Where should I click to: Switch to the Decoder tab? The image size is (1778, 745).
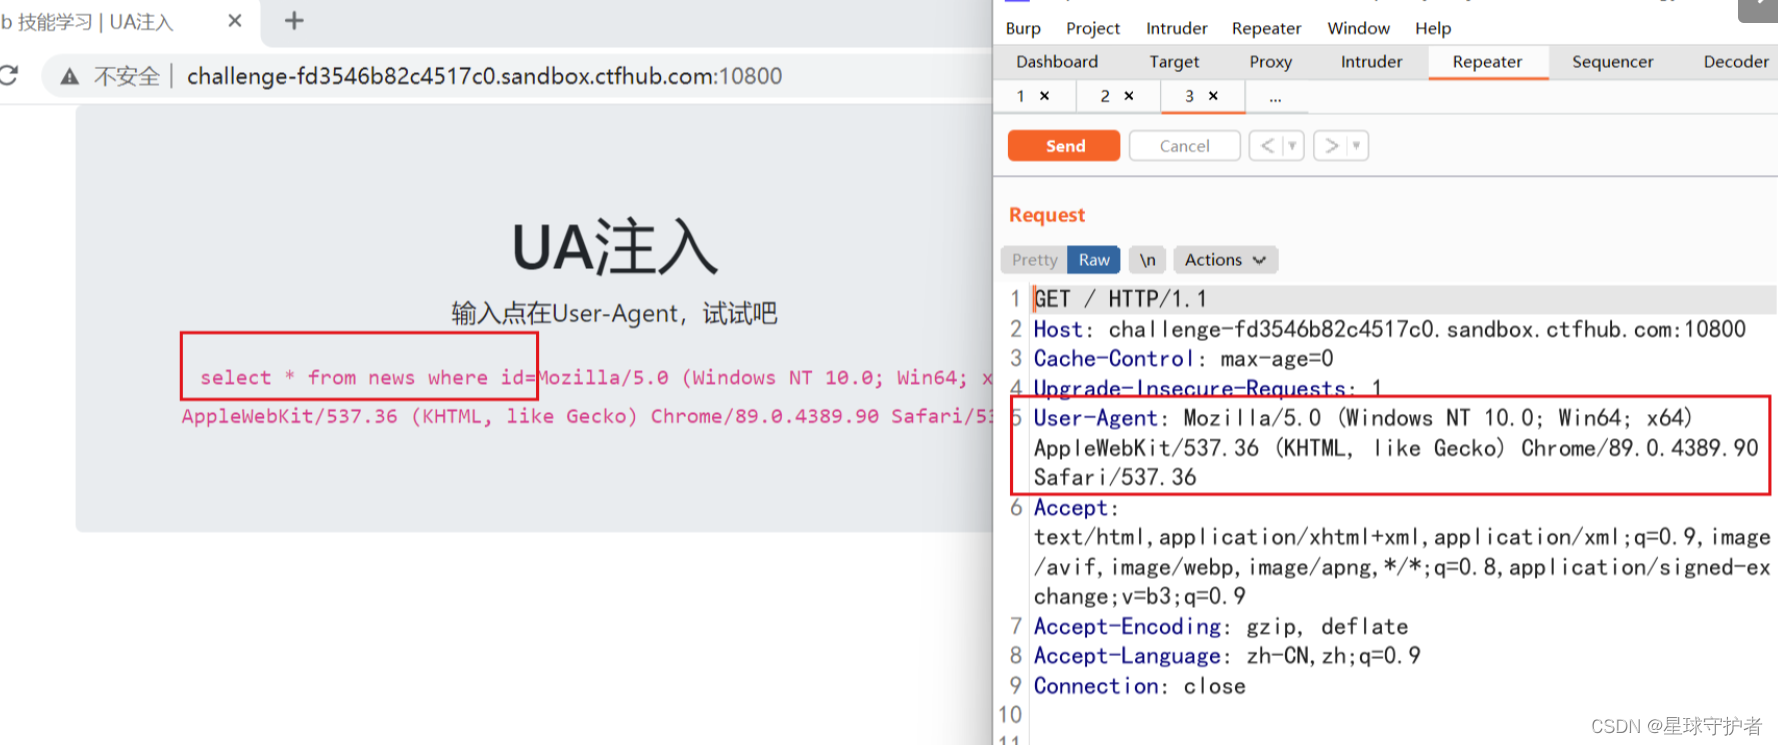tap(1736, 62)
